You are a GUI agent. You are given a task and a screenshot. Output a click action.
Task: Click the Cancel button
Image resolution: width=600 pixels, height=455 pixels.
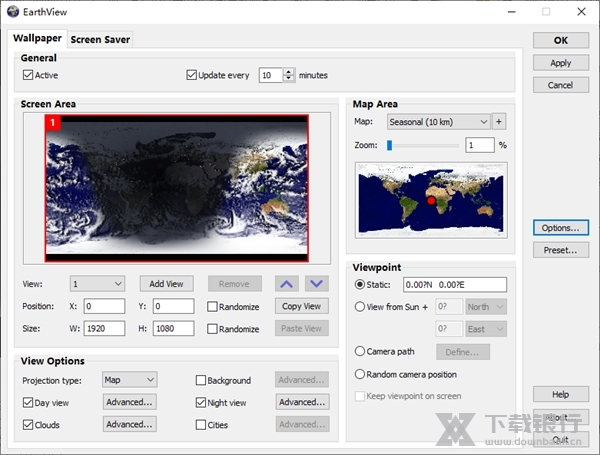(x=561, y=85)
